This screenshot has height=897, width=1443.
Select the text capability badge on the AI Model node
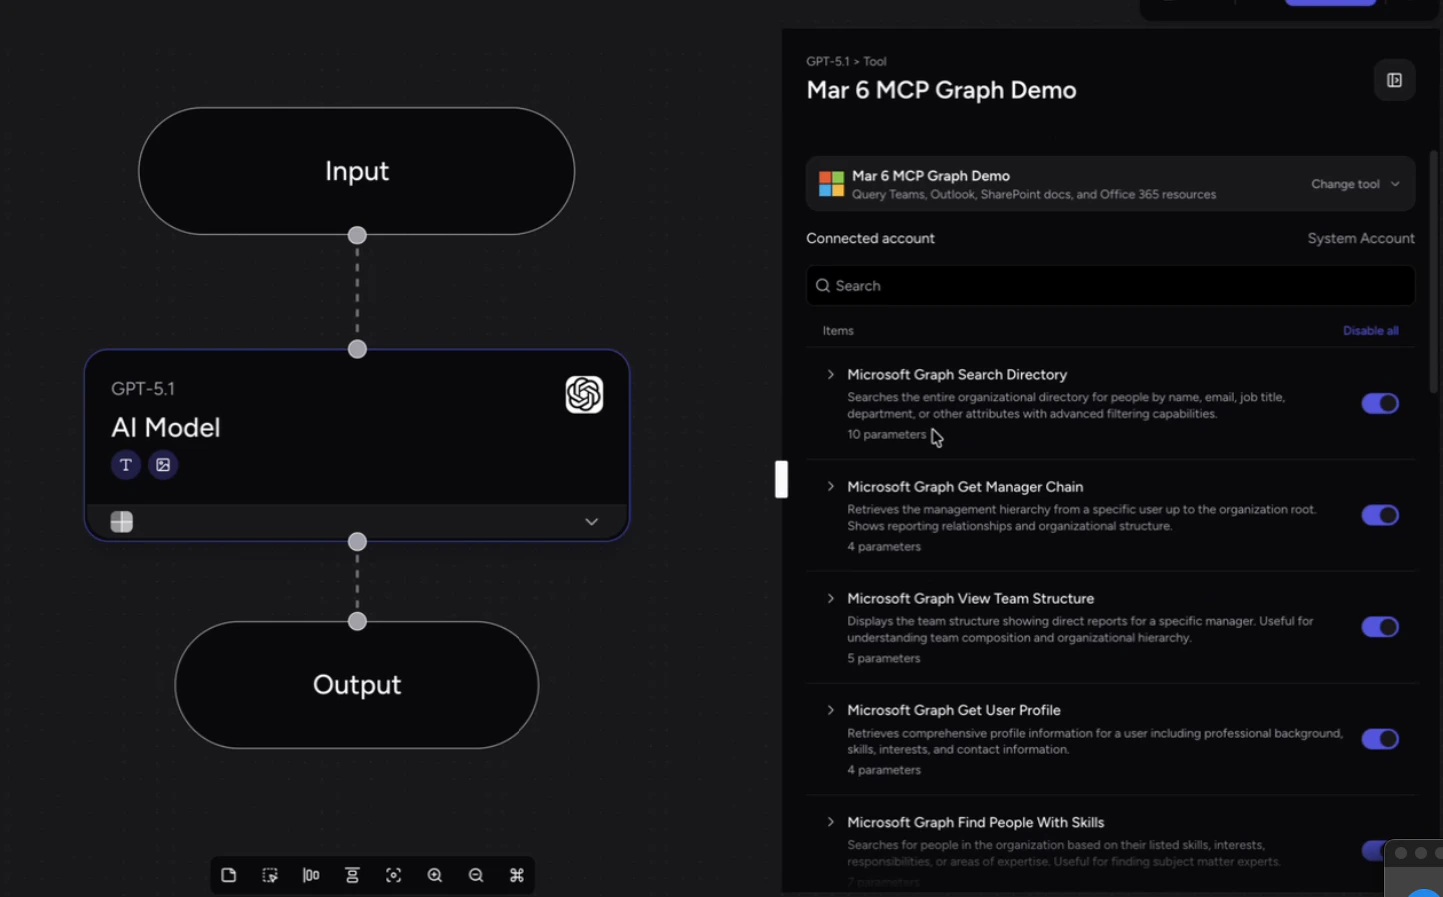pos(125,464)
